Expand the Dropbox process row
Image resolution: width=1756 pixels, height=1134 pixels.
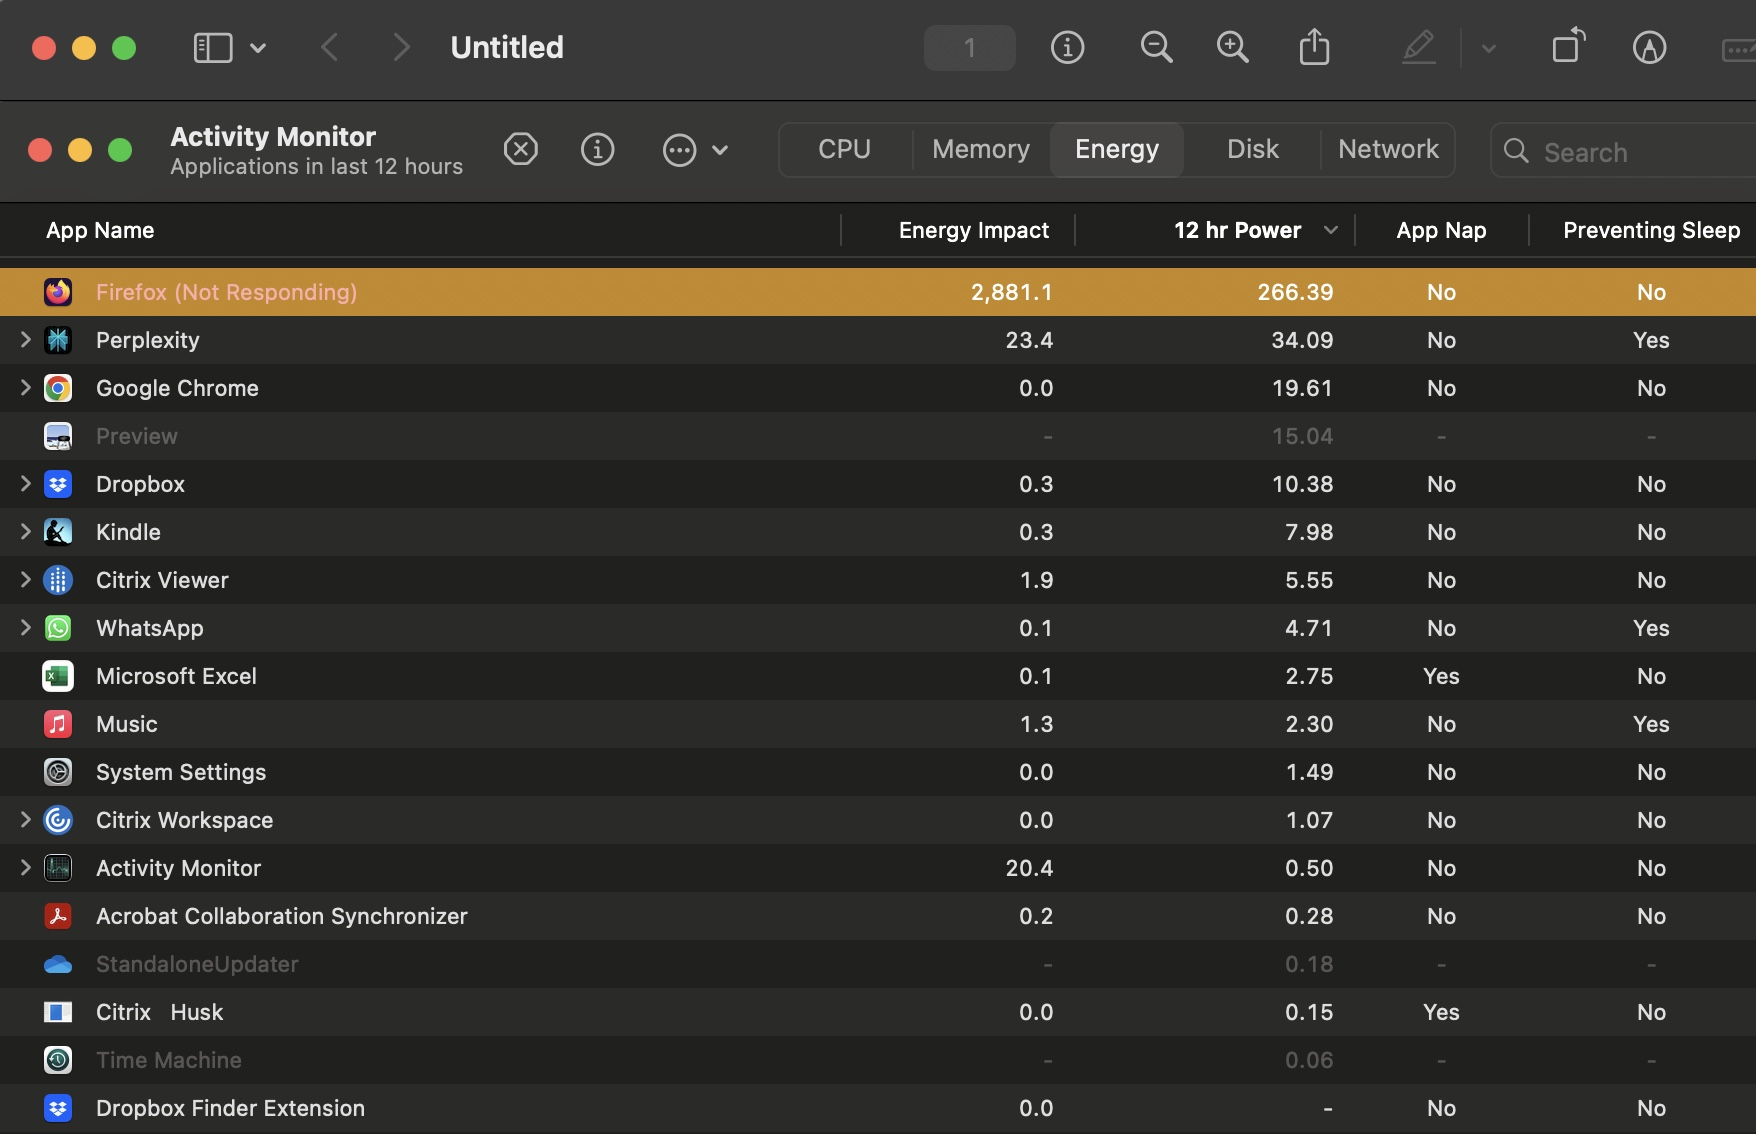pyautogui.click(x=25, y=484)
